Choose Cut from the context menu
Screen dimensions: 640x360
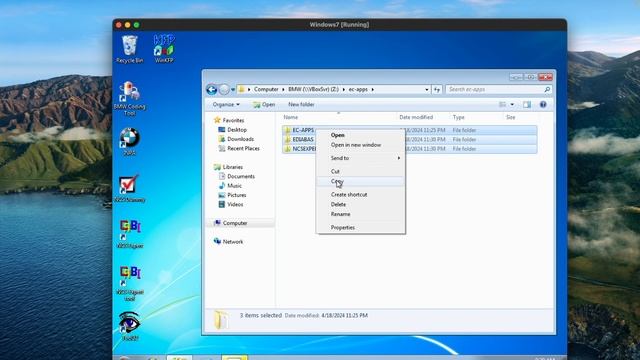tap(361, 171)
